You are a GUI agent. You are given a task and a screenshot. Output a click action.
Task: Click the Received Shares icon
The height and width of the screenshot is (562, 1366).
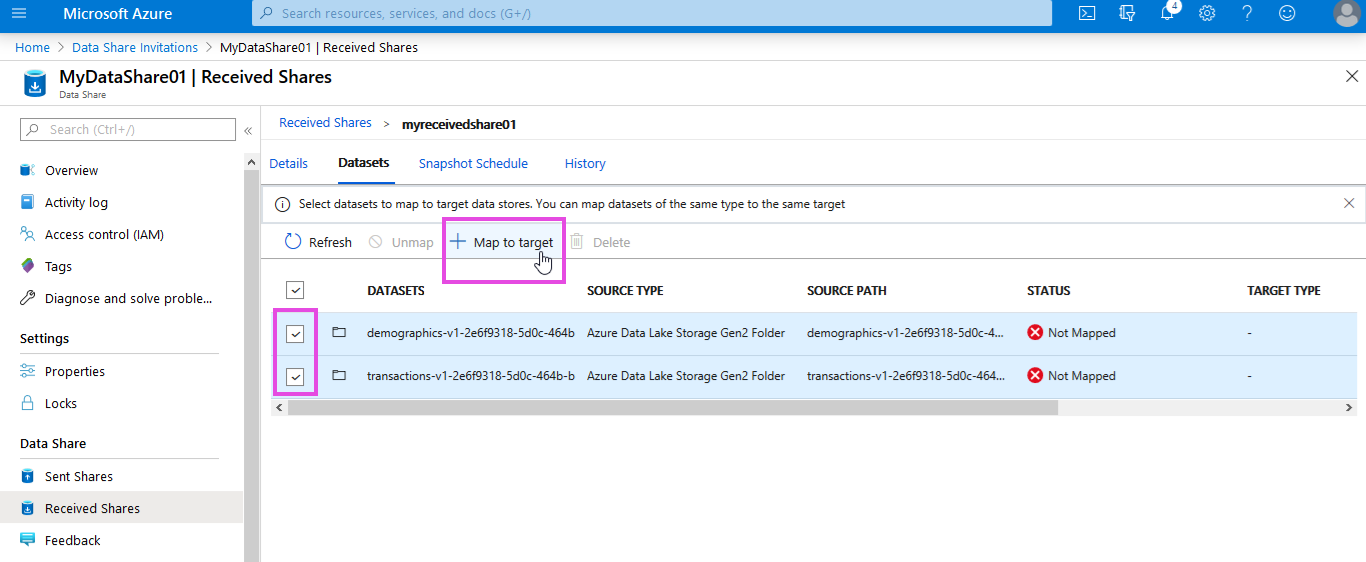click(28, 508)
